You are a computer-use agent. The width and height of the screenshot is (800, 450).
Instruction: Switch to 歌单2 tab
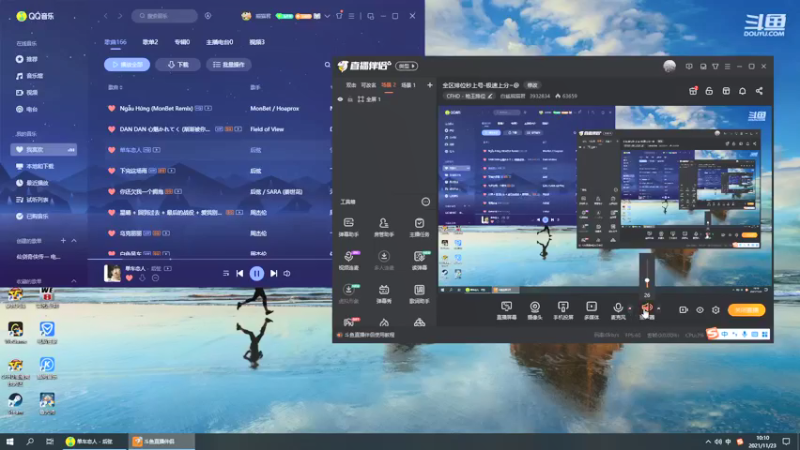click(x=150, y=42)
